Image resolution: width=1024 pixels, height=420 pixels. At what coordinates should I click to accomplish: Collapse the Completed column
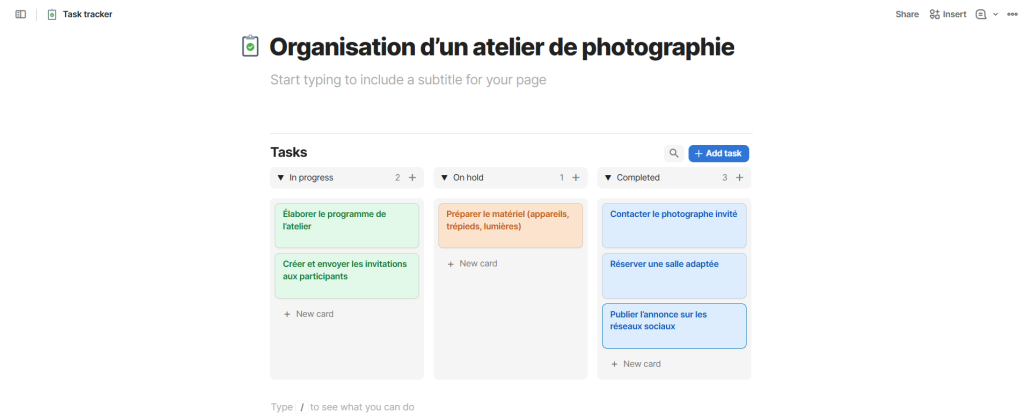(x=608, y=178)
